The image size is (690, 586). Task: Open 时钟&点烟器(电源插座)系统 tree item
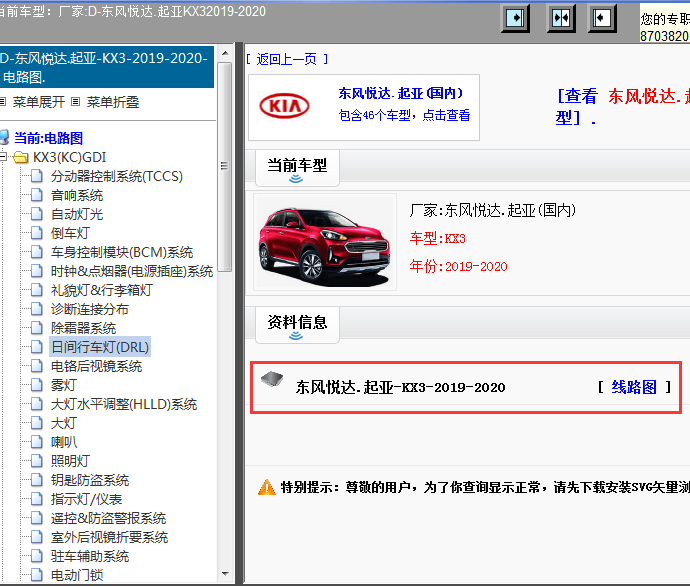[132, 271]
